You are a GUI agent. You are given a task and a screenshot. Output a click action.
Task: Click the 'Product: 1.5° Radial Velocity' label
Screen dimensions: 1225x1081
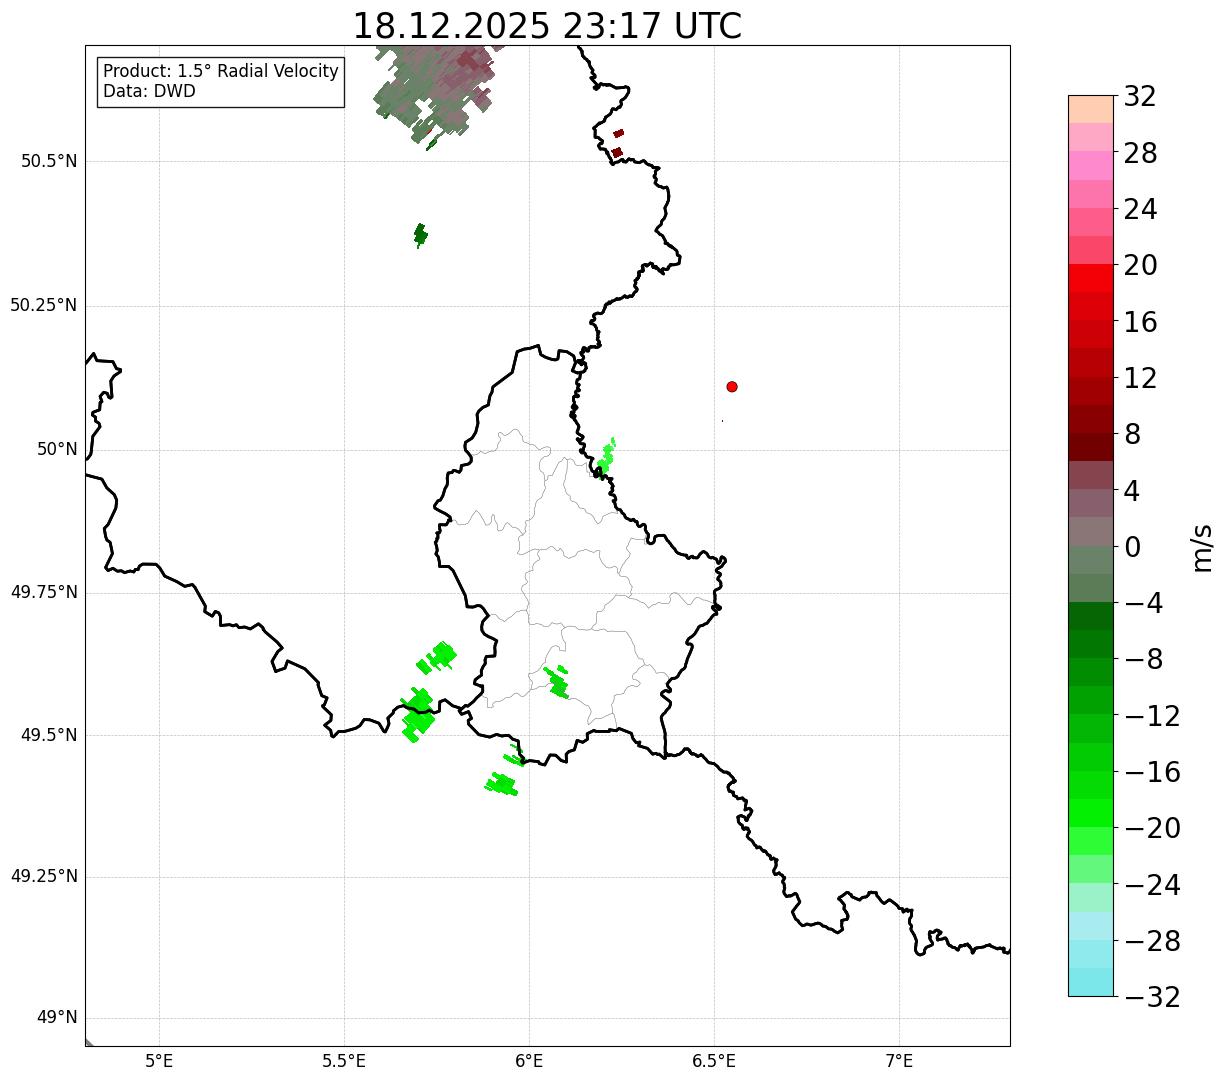coord(221,72)
